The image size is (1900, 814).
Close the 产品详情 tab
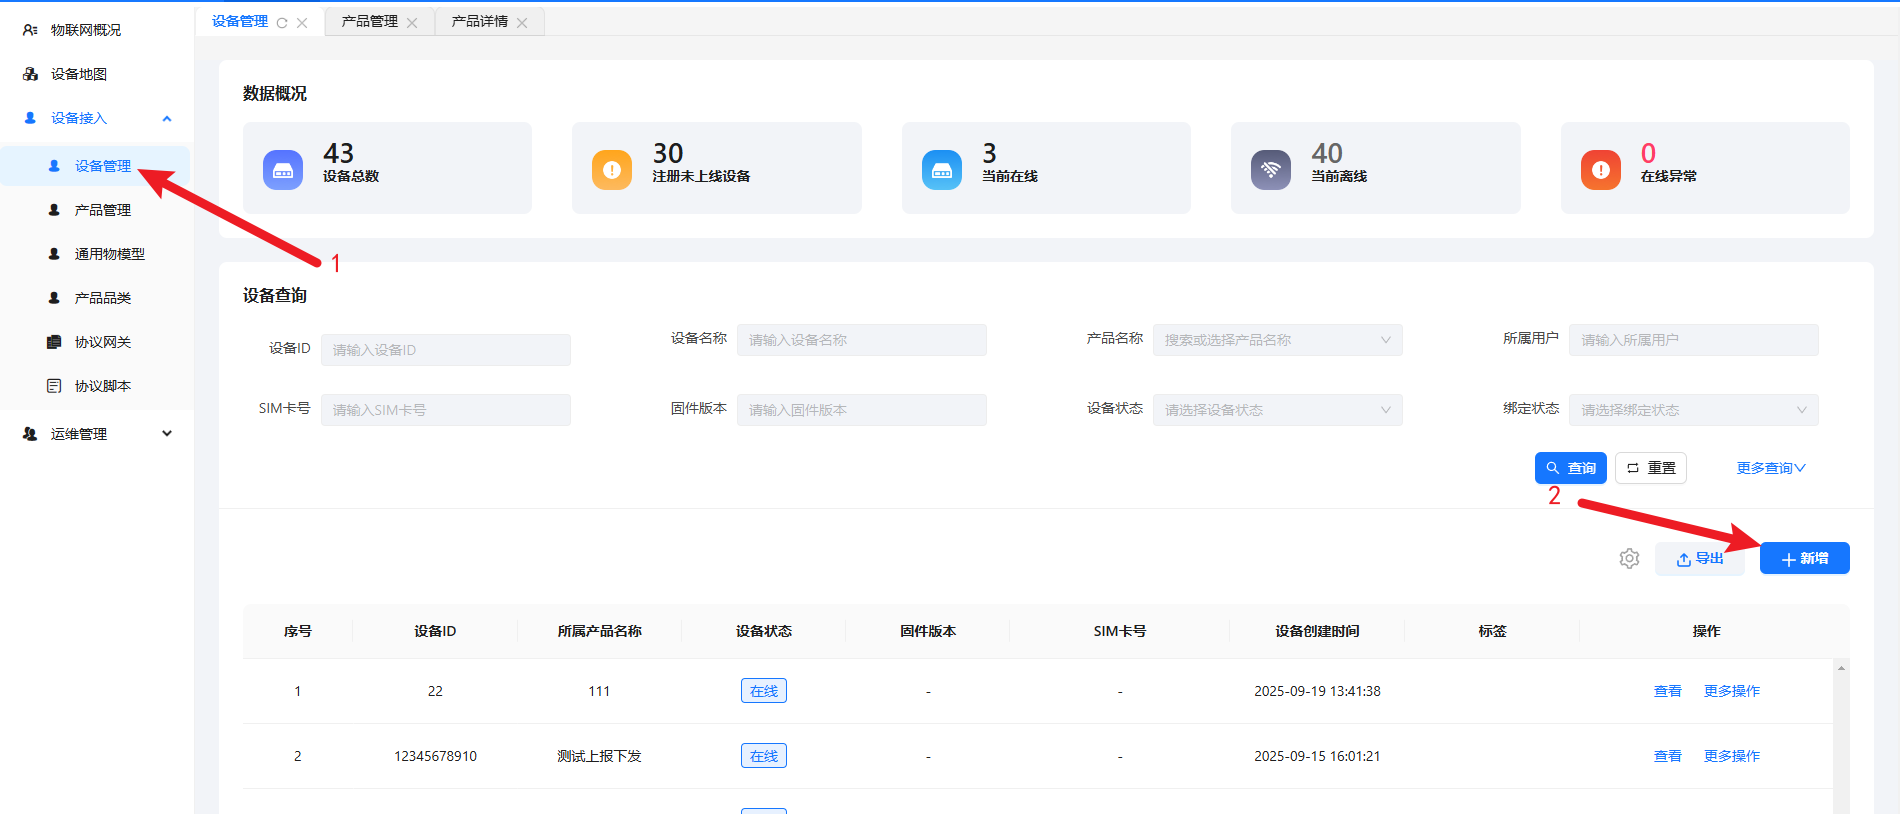[522, 23]
